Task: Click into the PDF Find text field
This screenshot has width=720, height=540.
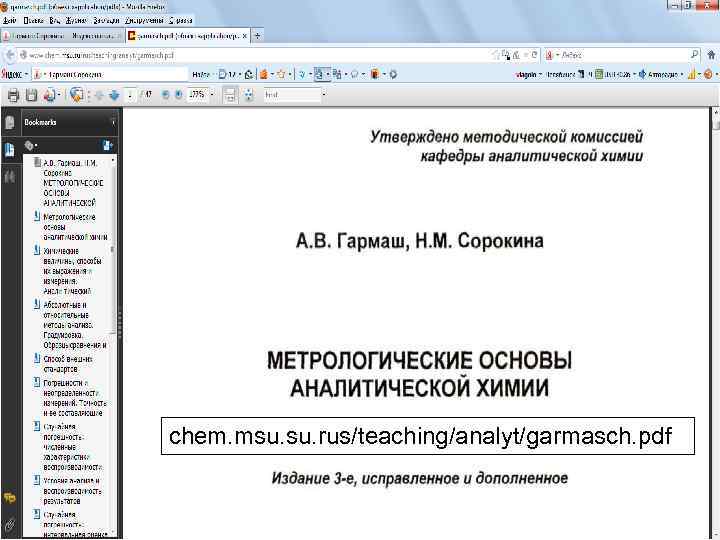Action: [x=292, y=95]
